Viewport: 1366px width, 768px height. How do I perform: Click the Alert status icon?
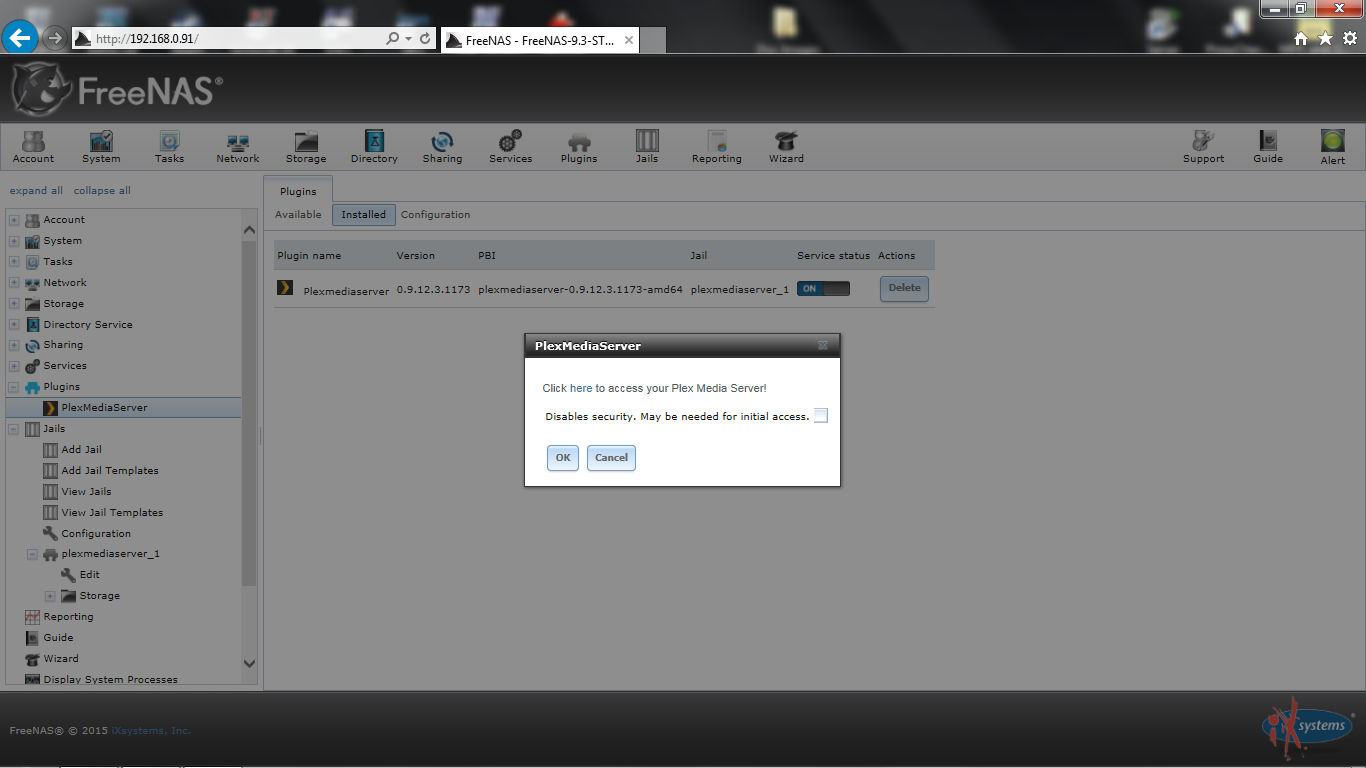(1332, 147)
